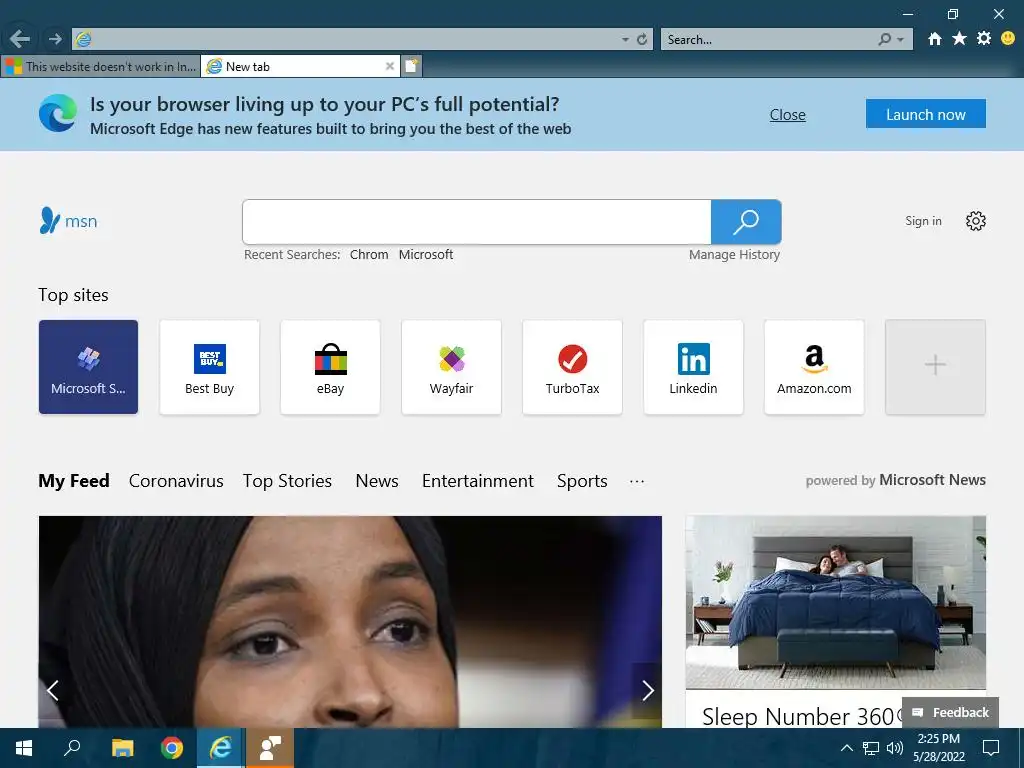Click the Microsoft Edge logo in the banner
The height and width of the screenshot is (768, 1024).
tap(57, 113)
